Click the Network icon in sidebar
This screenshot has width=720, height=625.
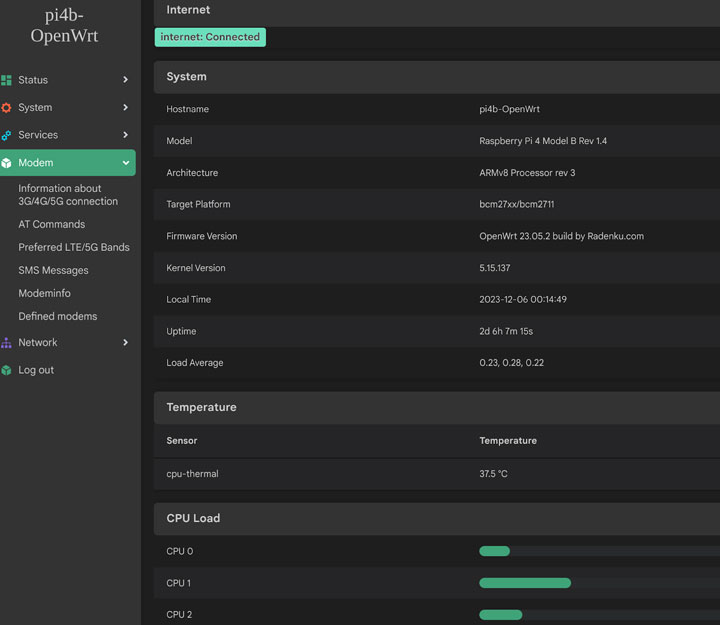(x=7, y=343)
